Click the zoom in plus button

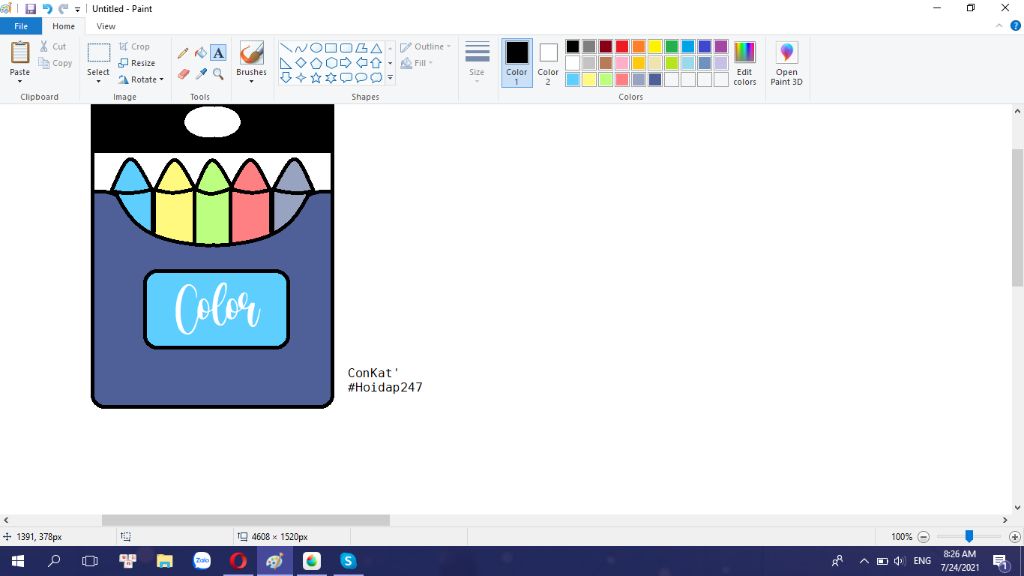point(1014,537)
